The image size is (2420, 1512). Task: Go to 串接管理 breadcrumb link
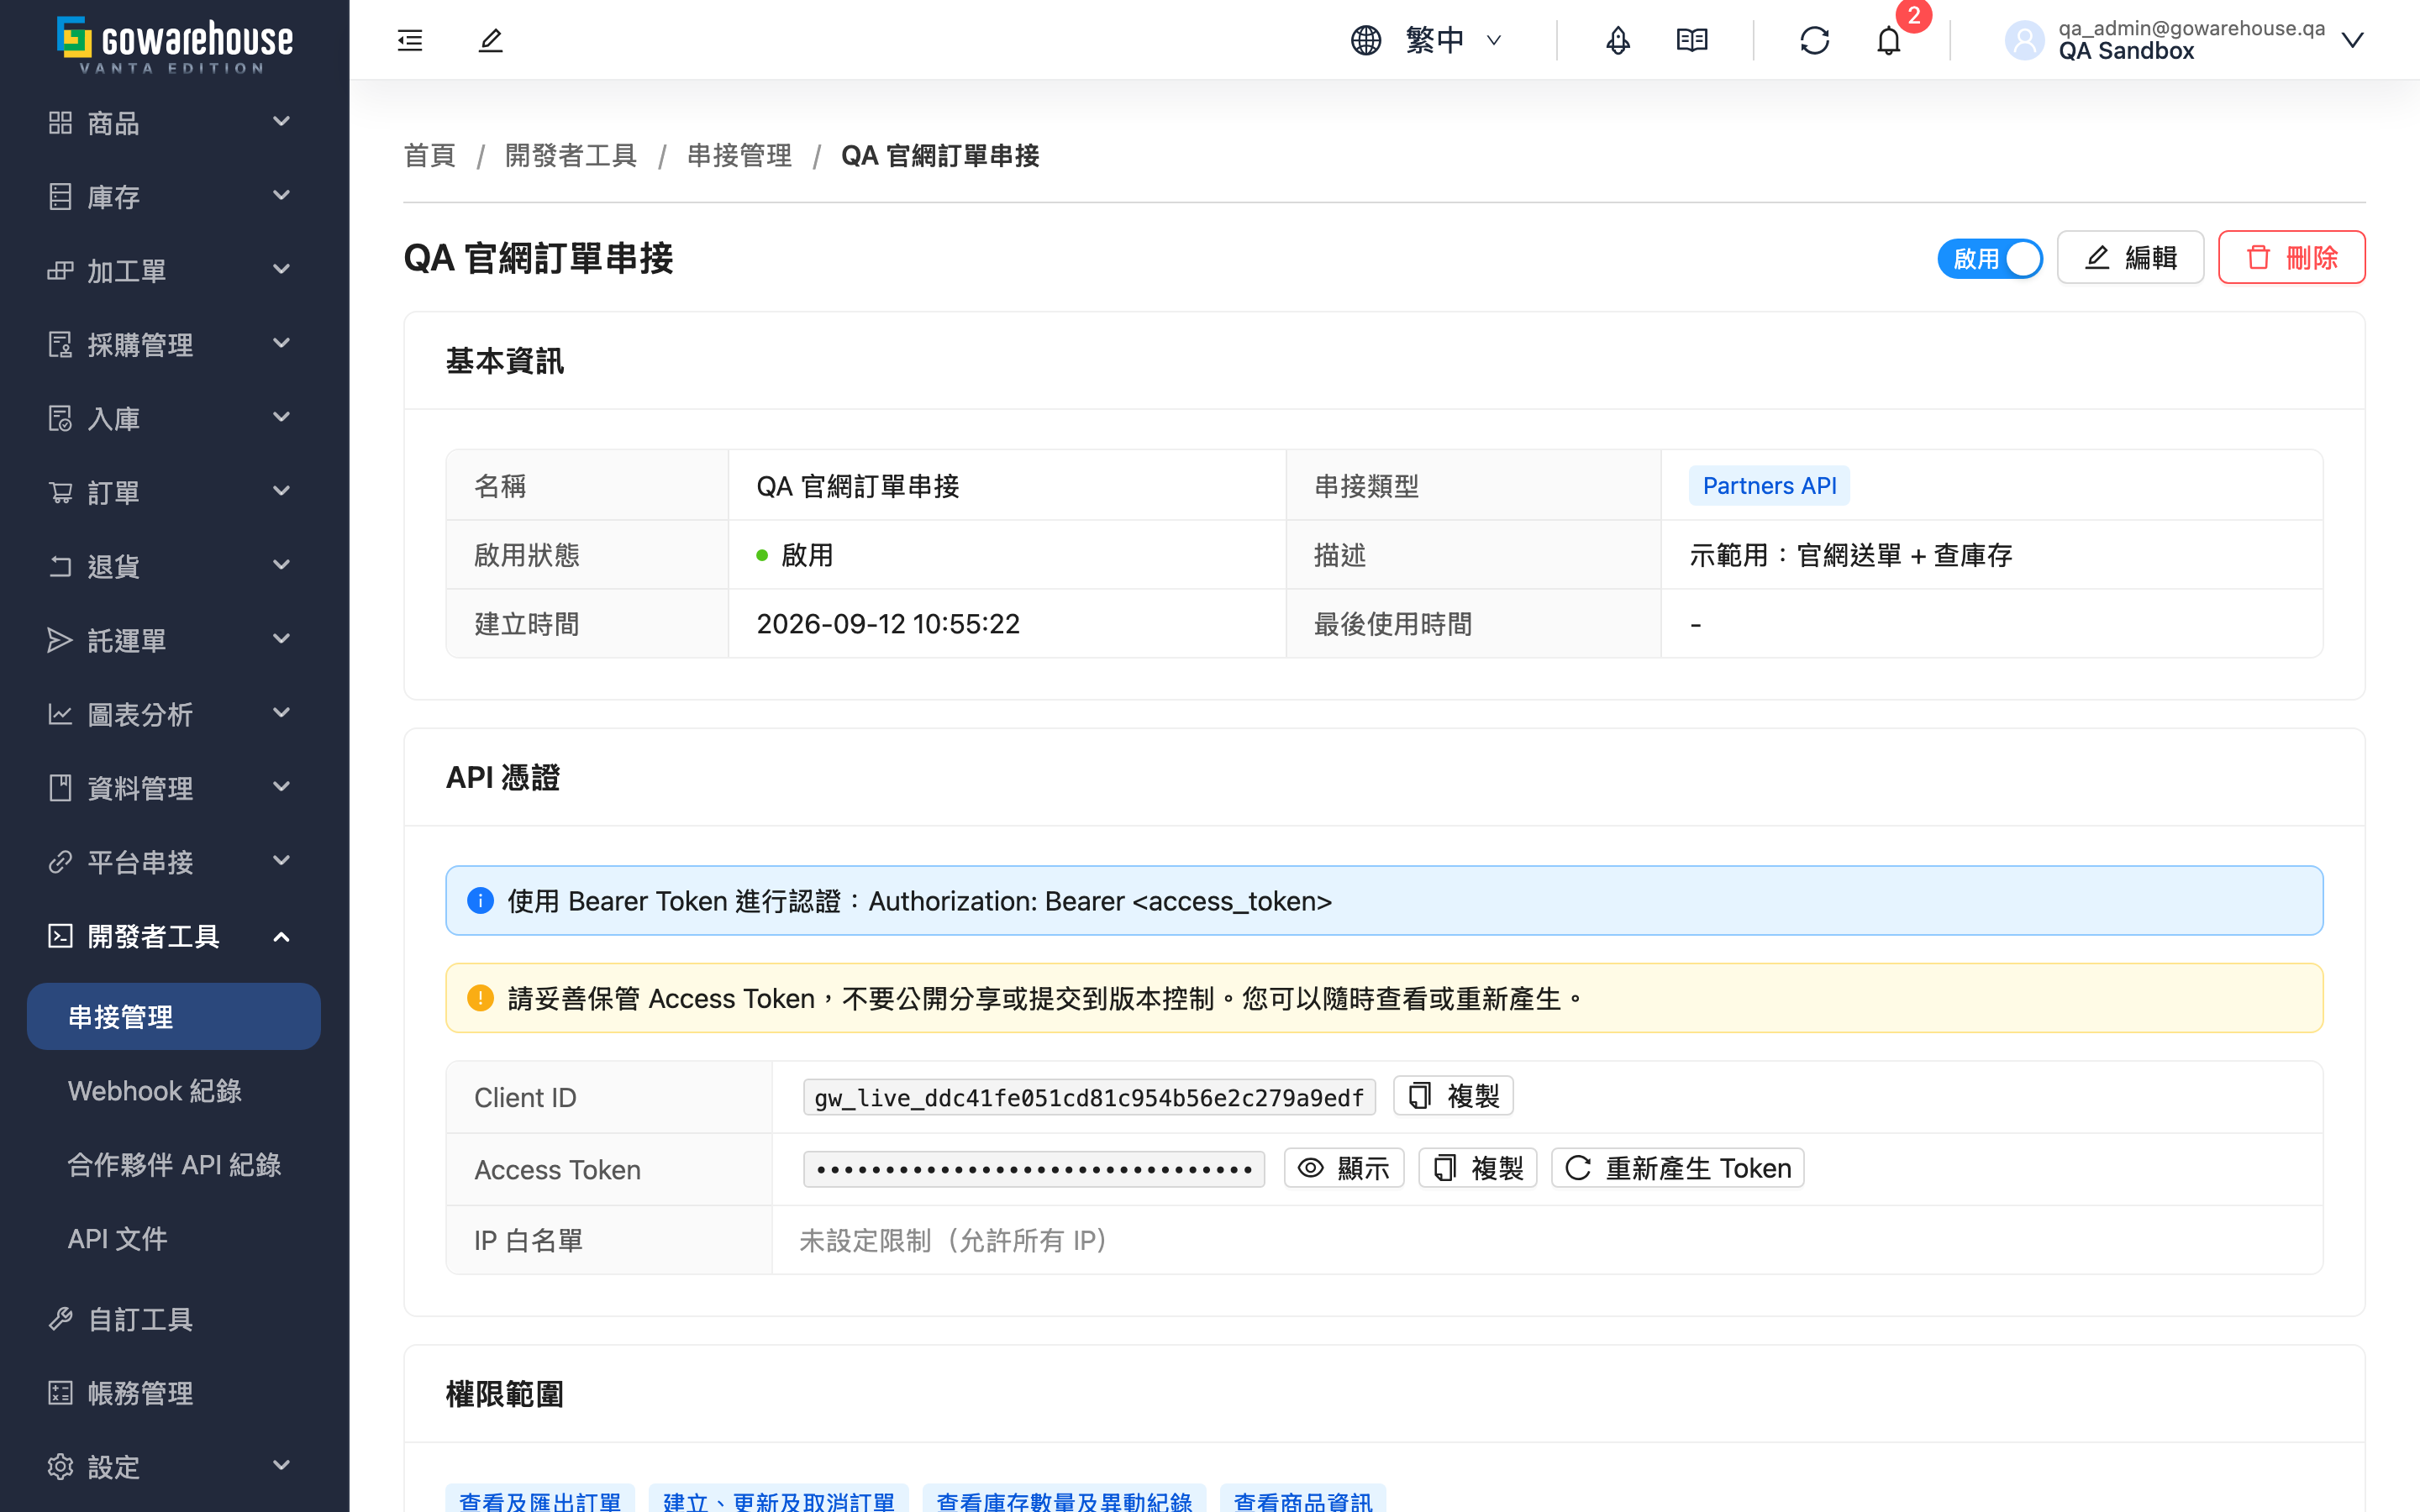739,156
